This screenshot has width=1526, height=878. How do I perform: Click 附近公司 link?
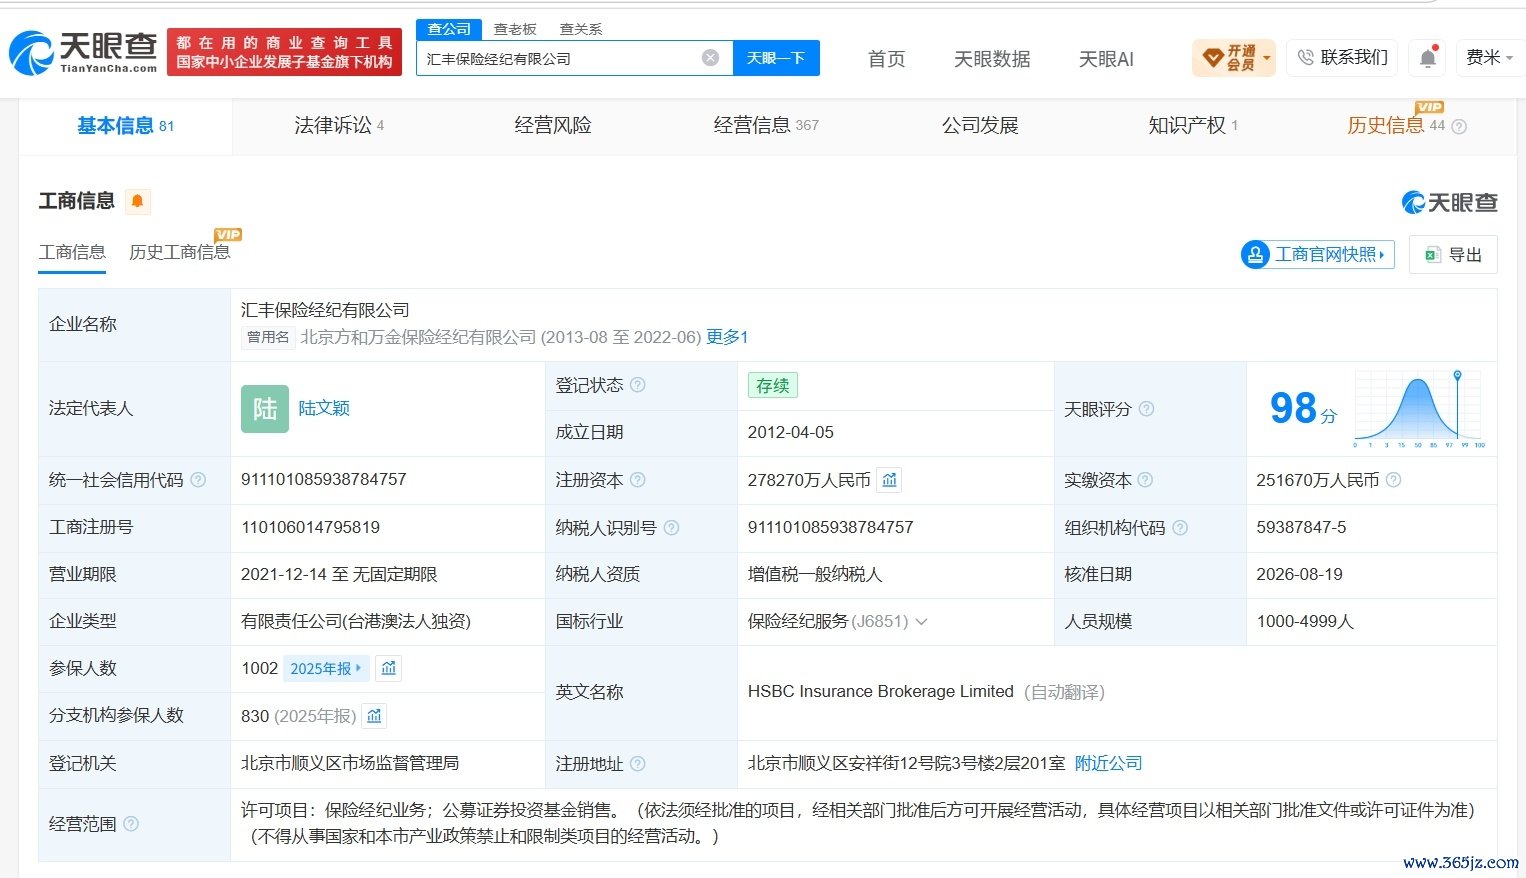click(1108, 763)
